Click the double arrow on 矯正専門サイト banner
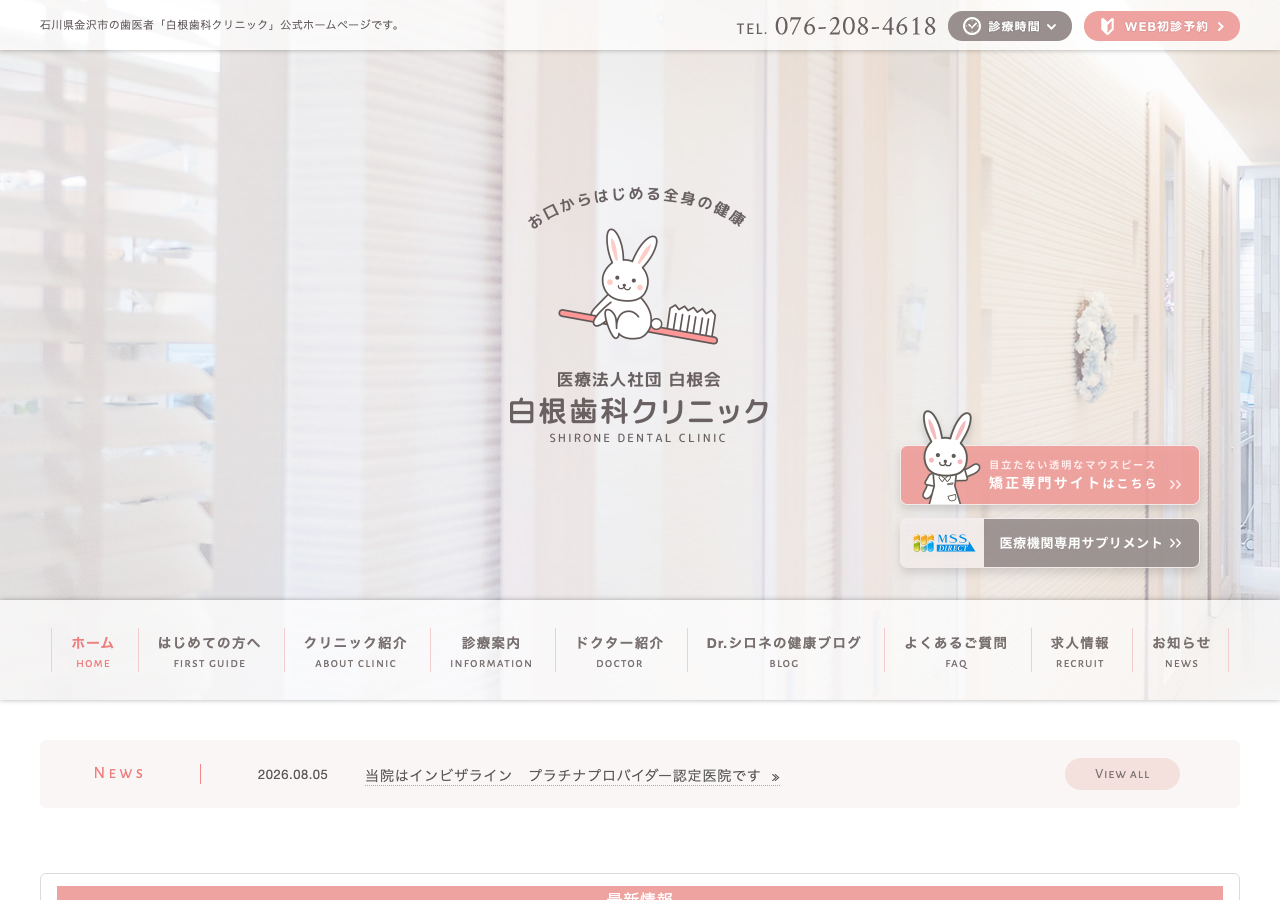The width and height of the screenshot is (1280, 900). point(1175,484)
